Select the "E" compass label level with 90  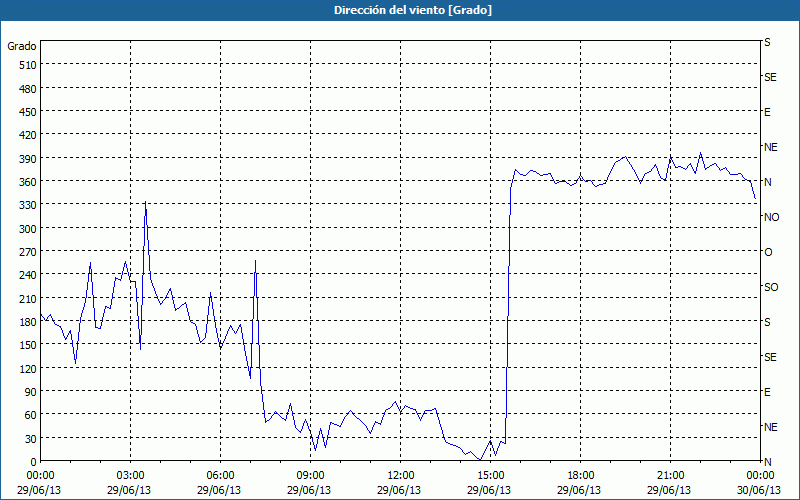767,392
